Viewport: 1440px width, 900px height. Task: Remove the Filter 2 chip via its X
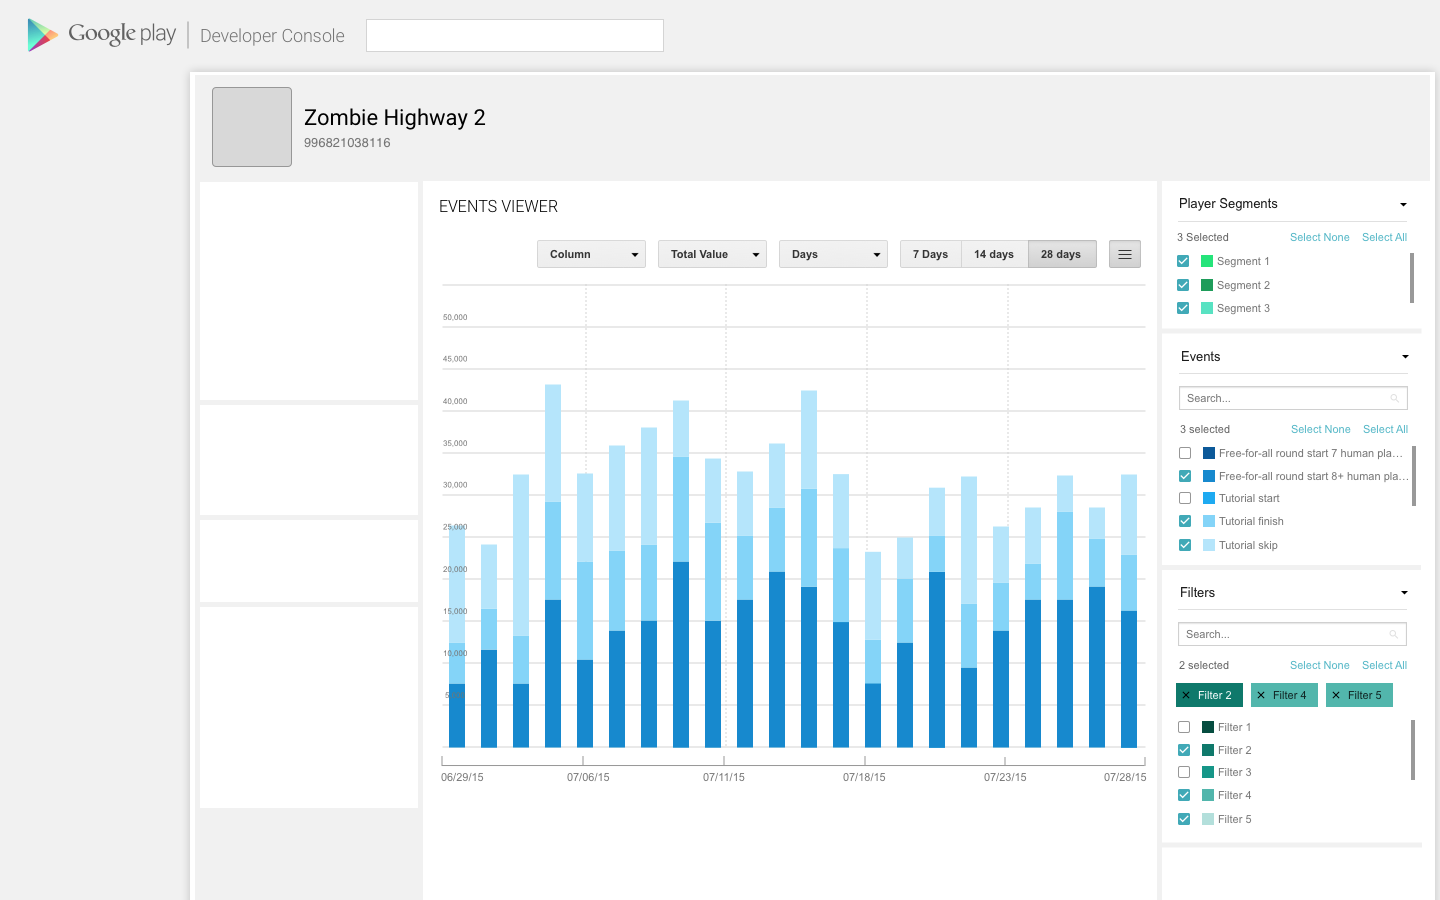1187,696
